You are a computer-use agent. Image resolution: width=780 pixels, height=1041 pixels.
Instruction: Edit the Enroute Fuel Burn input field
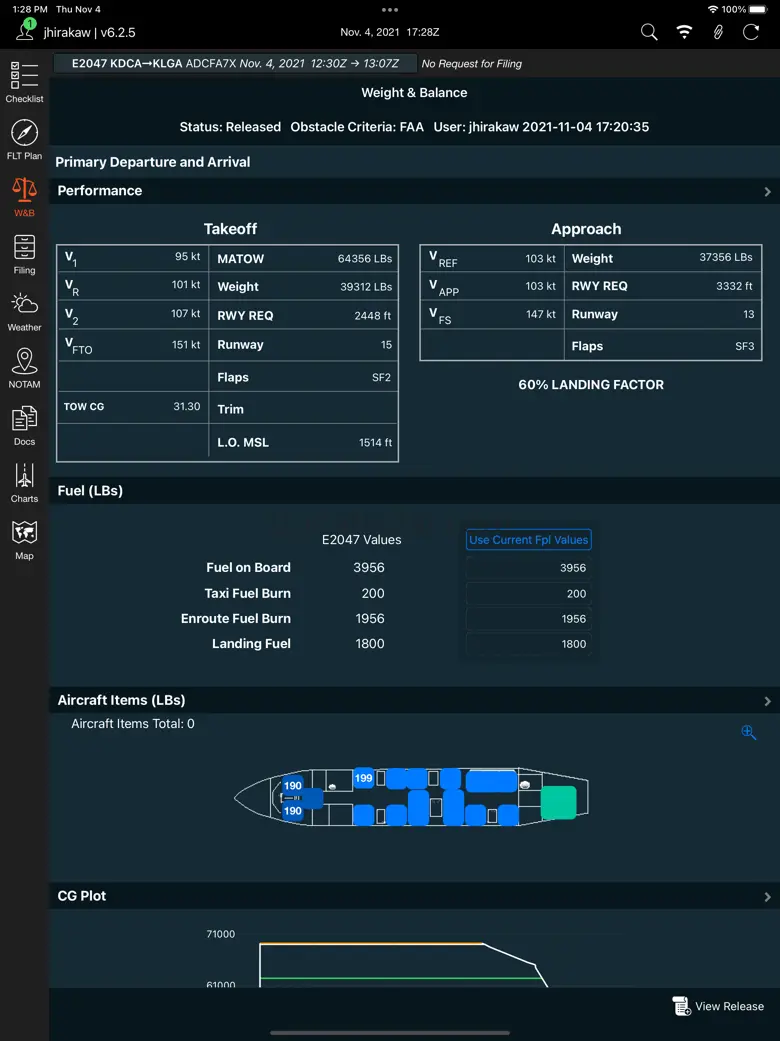(528, 619)
